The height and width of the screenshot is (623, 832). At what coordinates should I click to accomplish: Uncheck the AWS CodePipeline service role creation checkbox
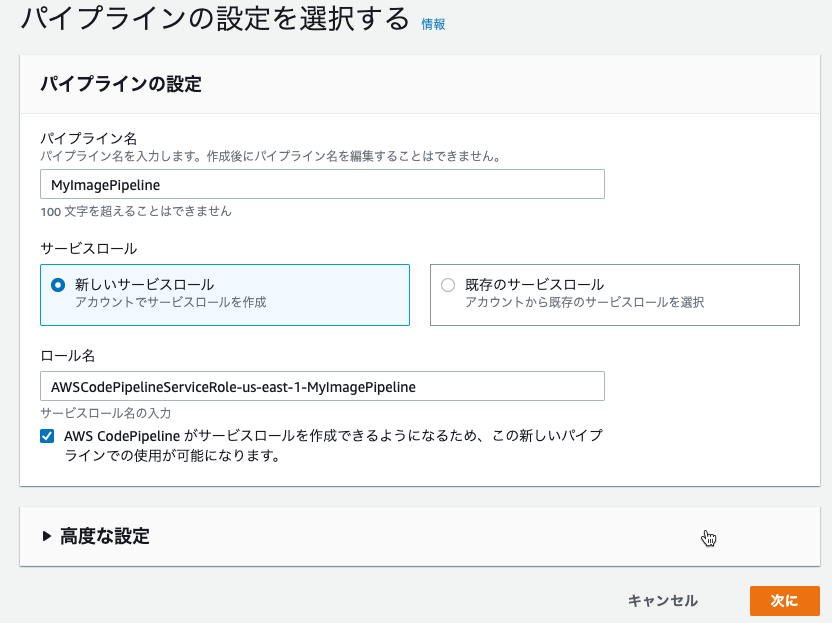pyautogui.click(x=47, y=436)
